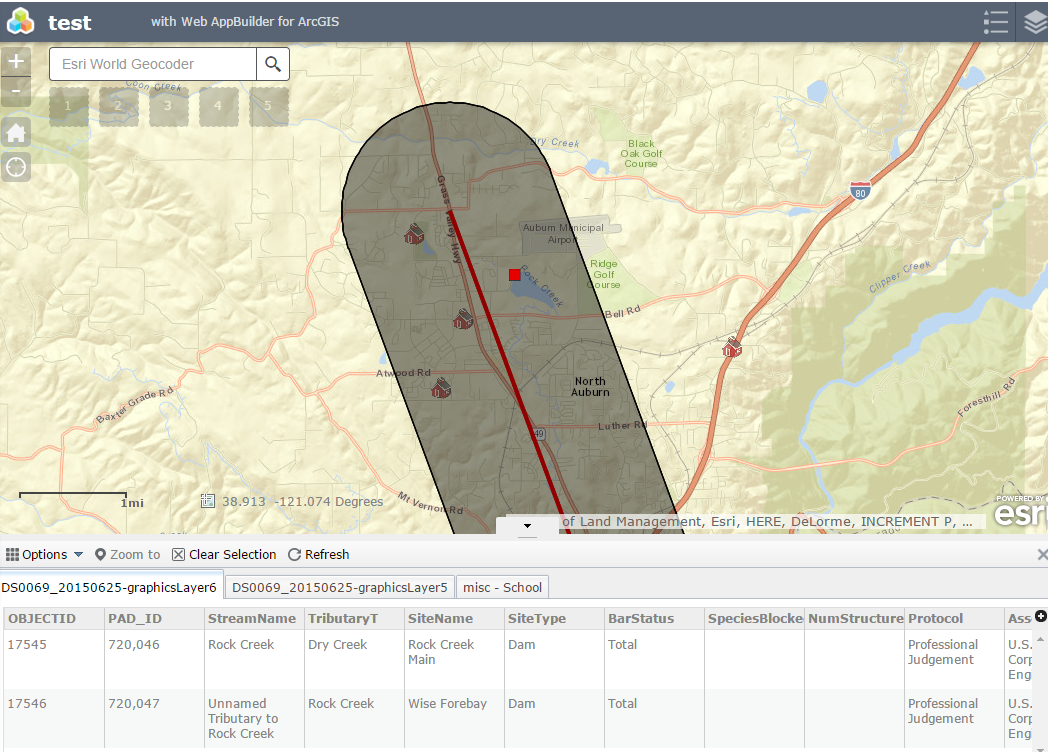Screen dimensions: 1048x752
Task: Open the Legend widget icon
Action: click(x=996, y=22)
